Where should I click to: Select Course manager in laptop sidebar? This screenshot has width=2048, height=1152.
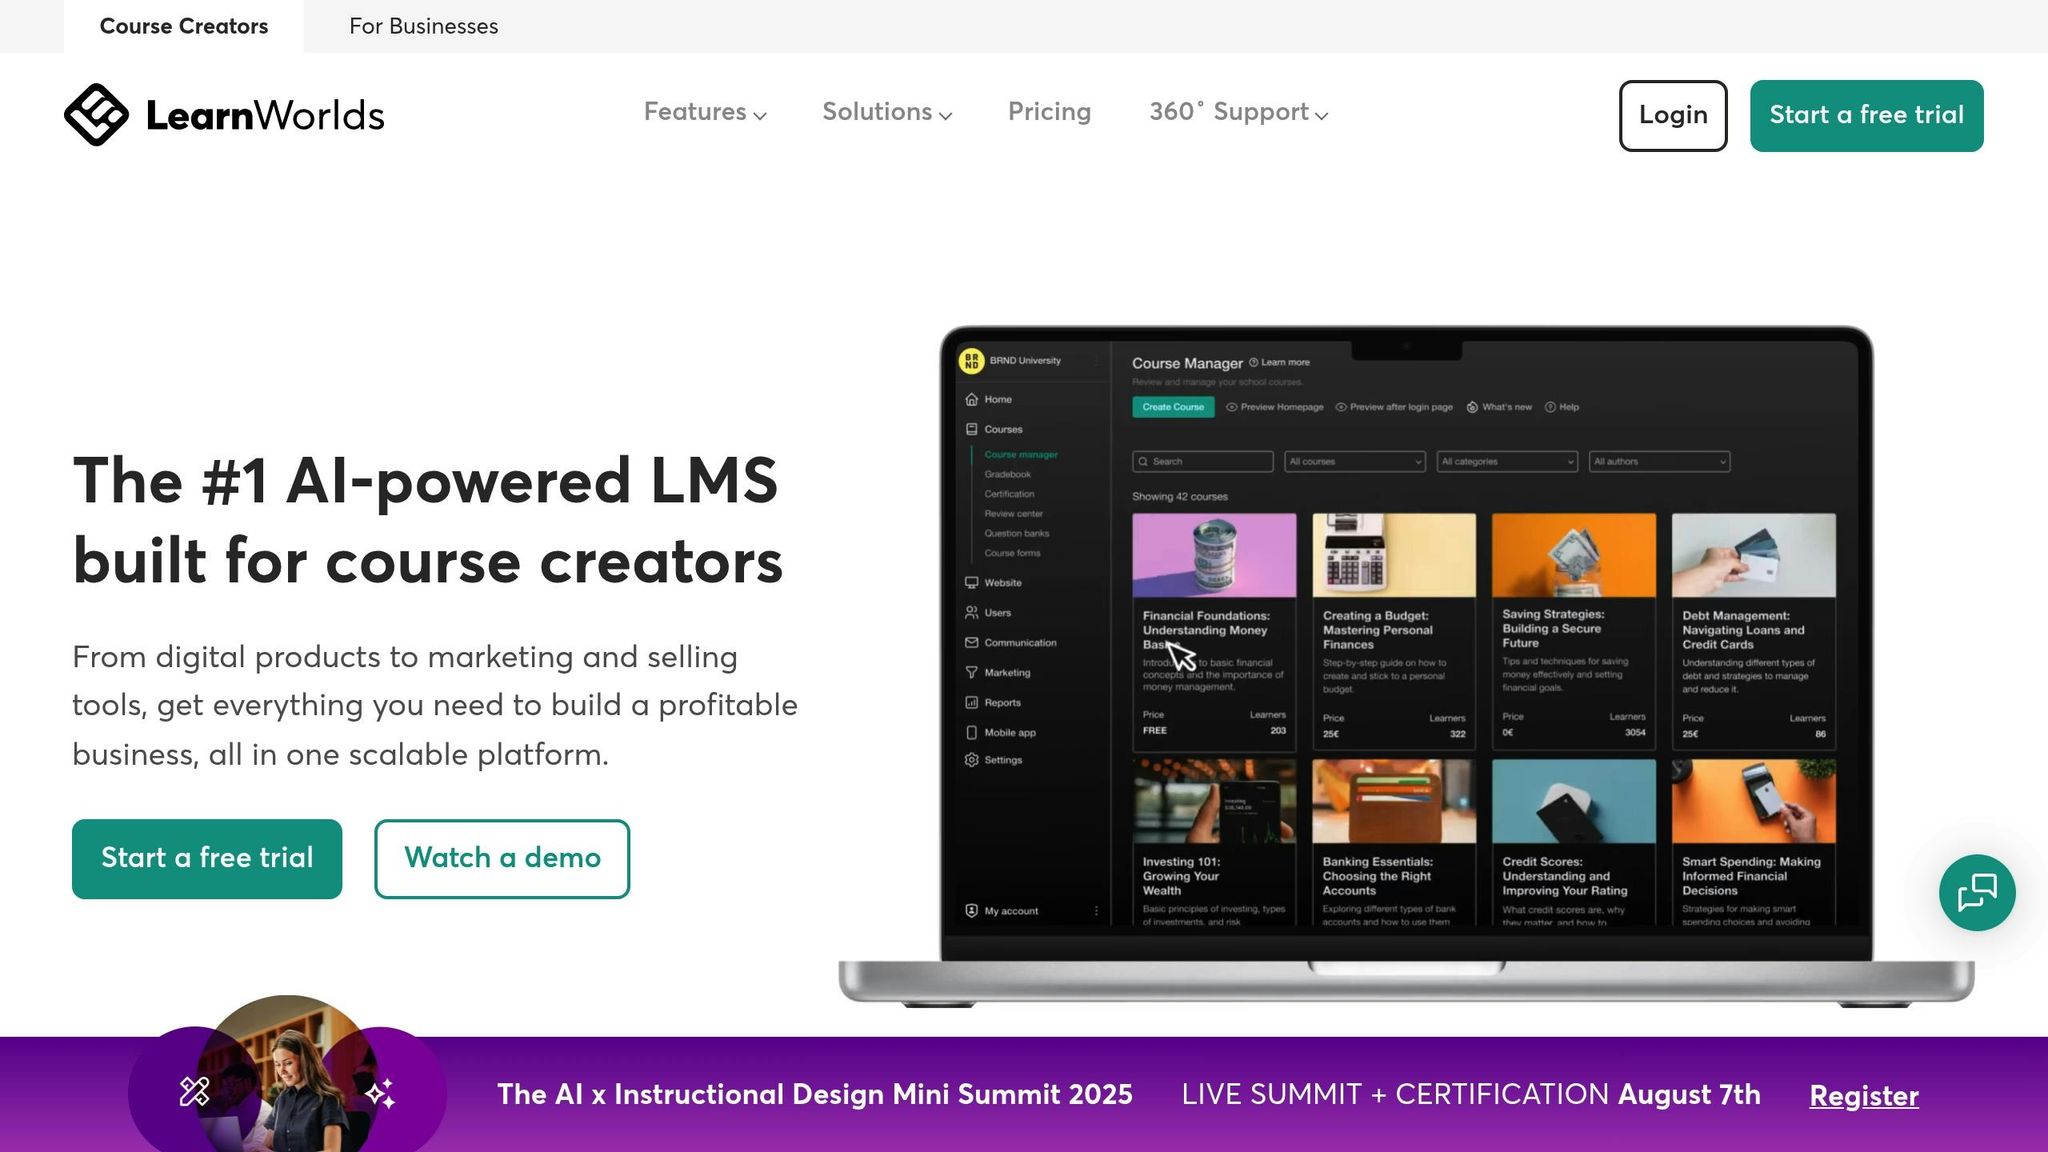1021,454
